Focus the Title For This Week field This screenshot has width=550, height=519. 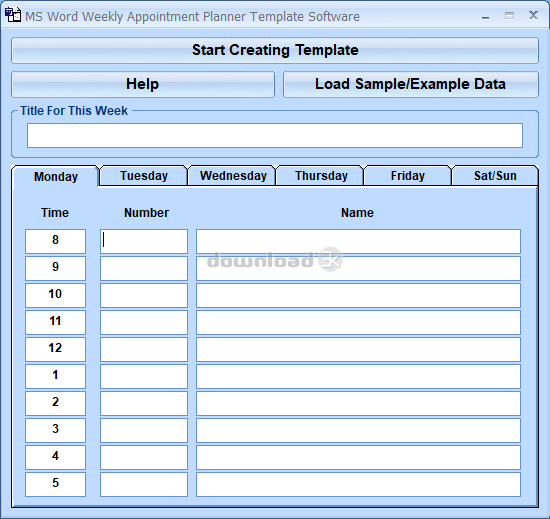coord(275,135)
